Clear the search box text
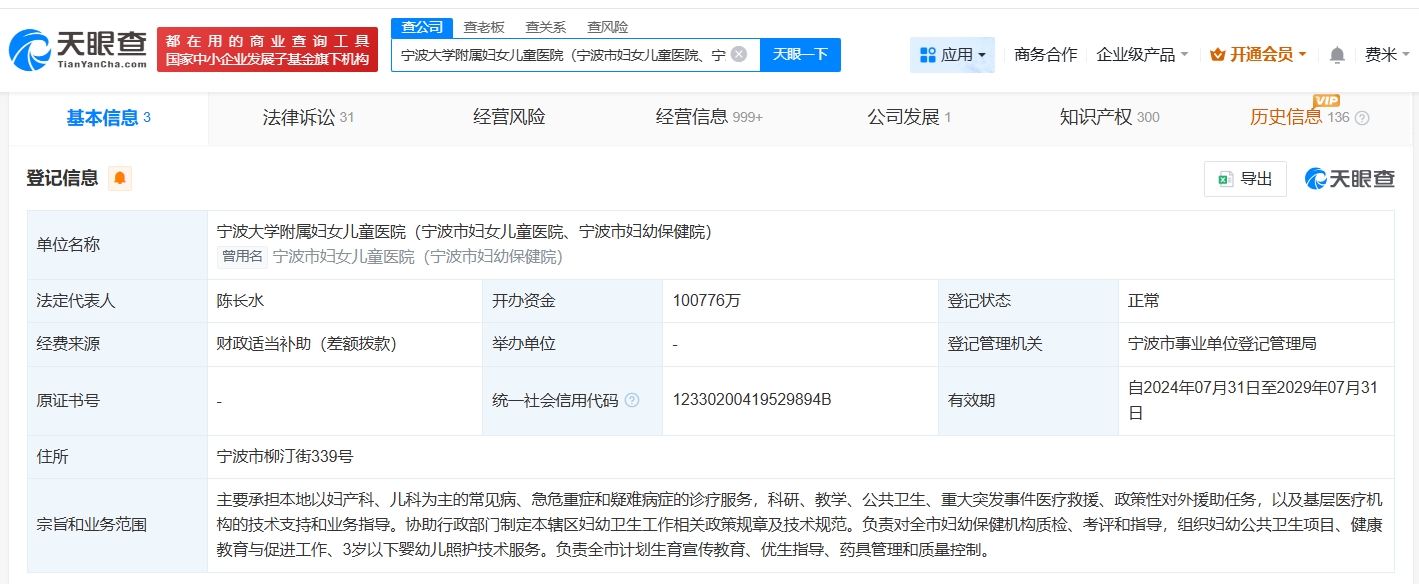The height and width of the screenshot is (584, 1419). tap(739, 54)
